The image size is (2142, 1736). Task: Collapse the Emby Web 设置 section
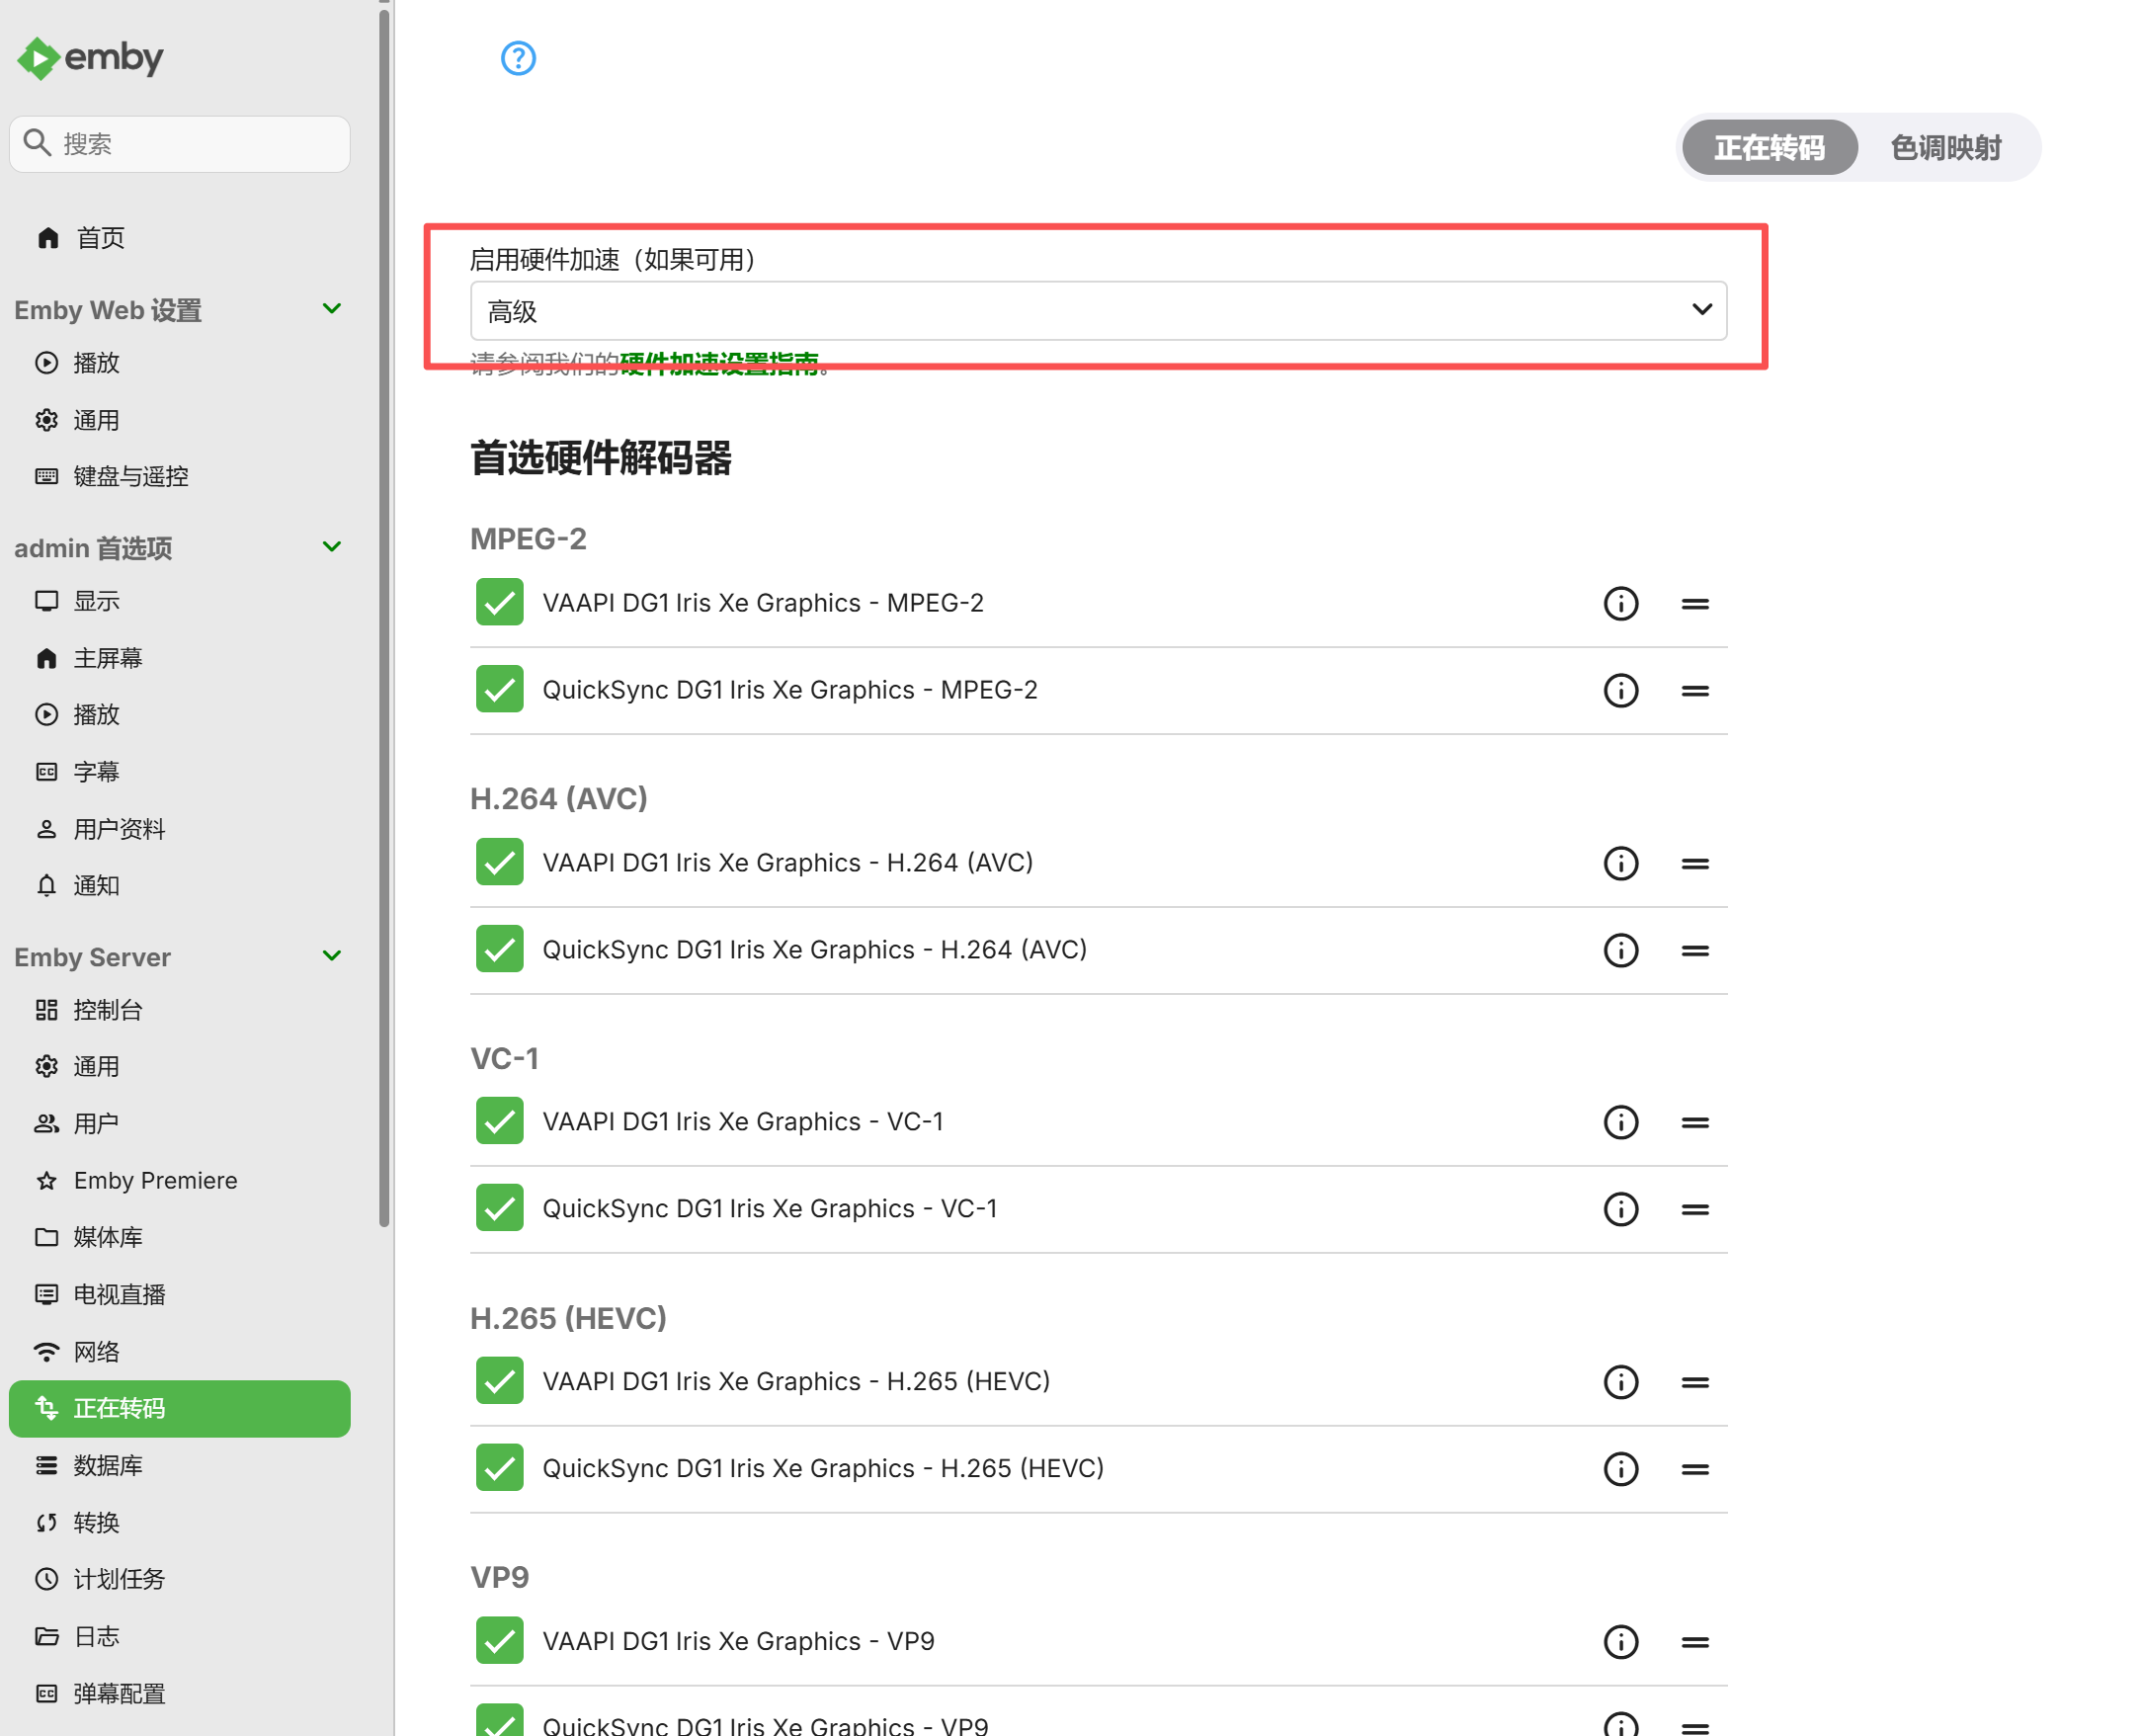click(331, 309)
